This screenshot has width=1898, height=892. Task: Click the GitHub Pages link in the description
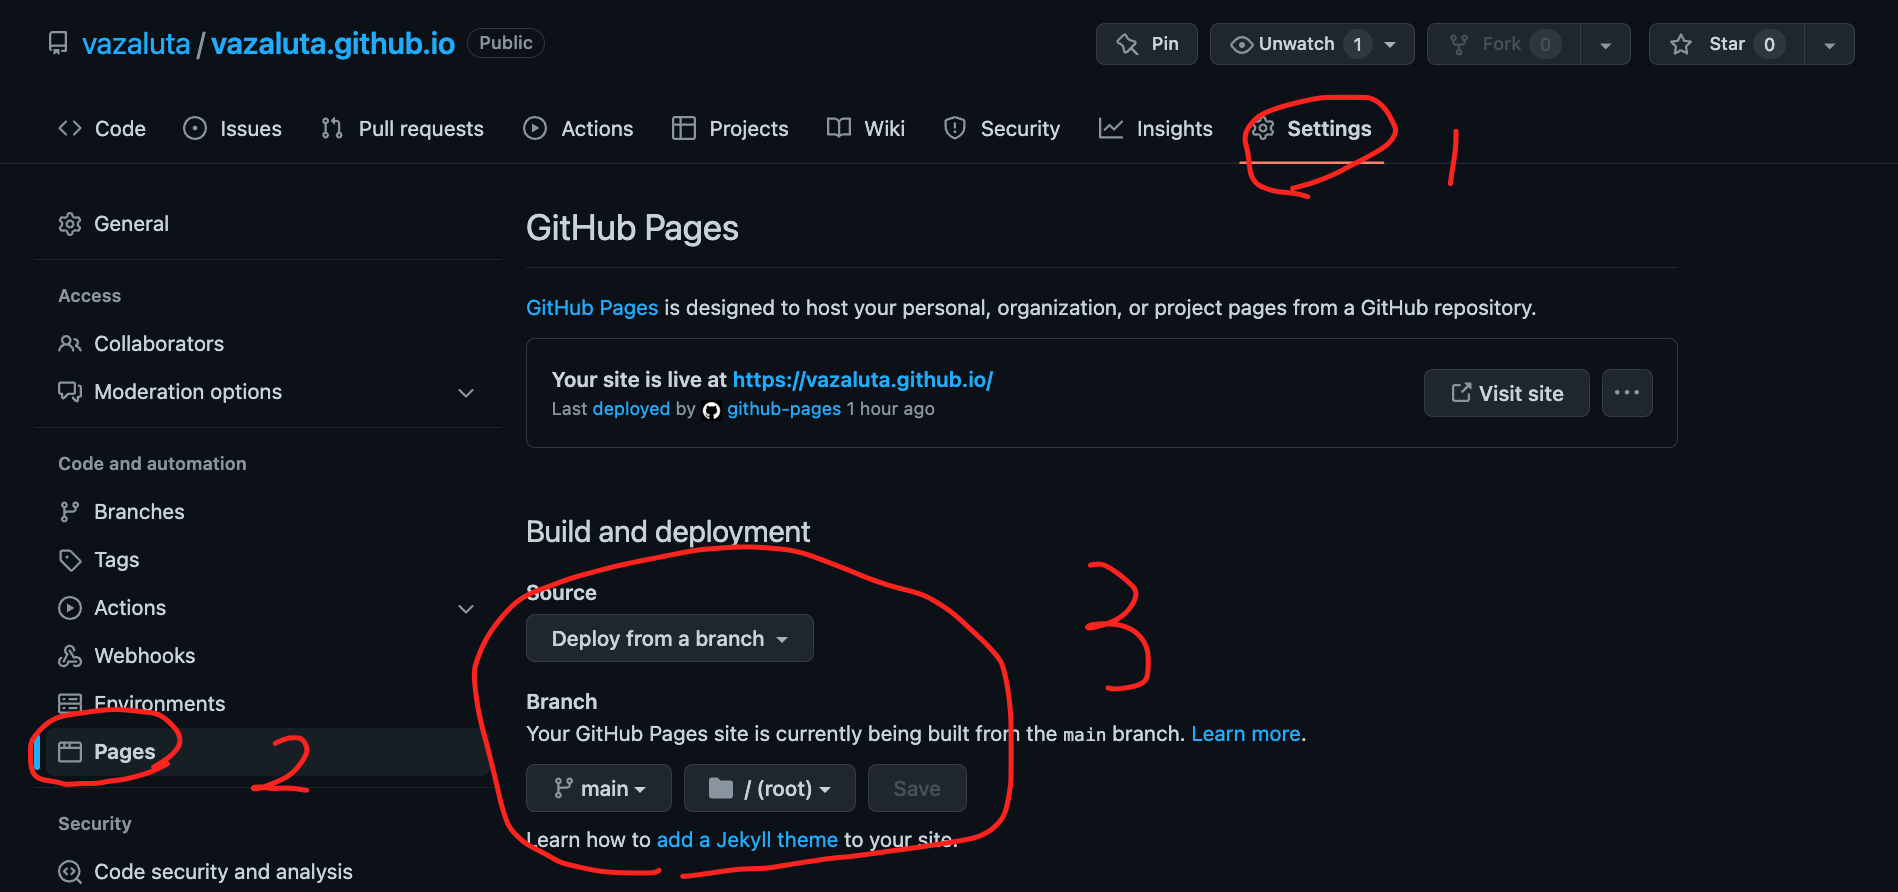pos(592,308)
